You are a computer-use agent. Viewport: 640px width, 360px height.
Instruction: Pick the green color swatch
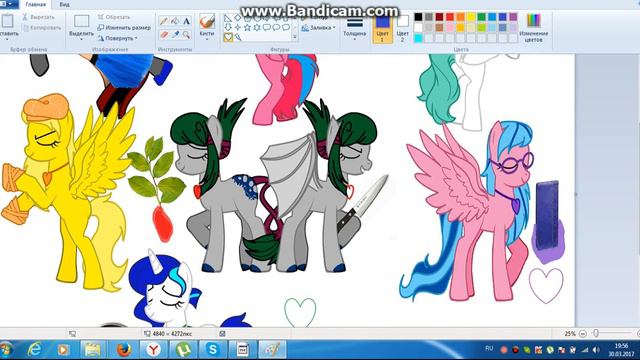[482, 17]
